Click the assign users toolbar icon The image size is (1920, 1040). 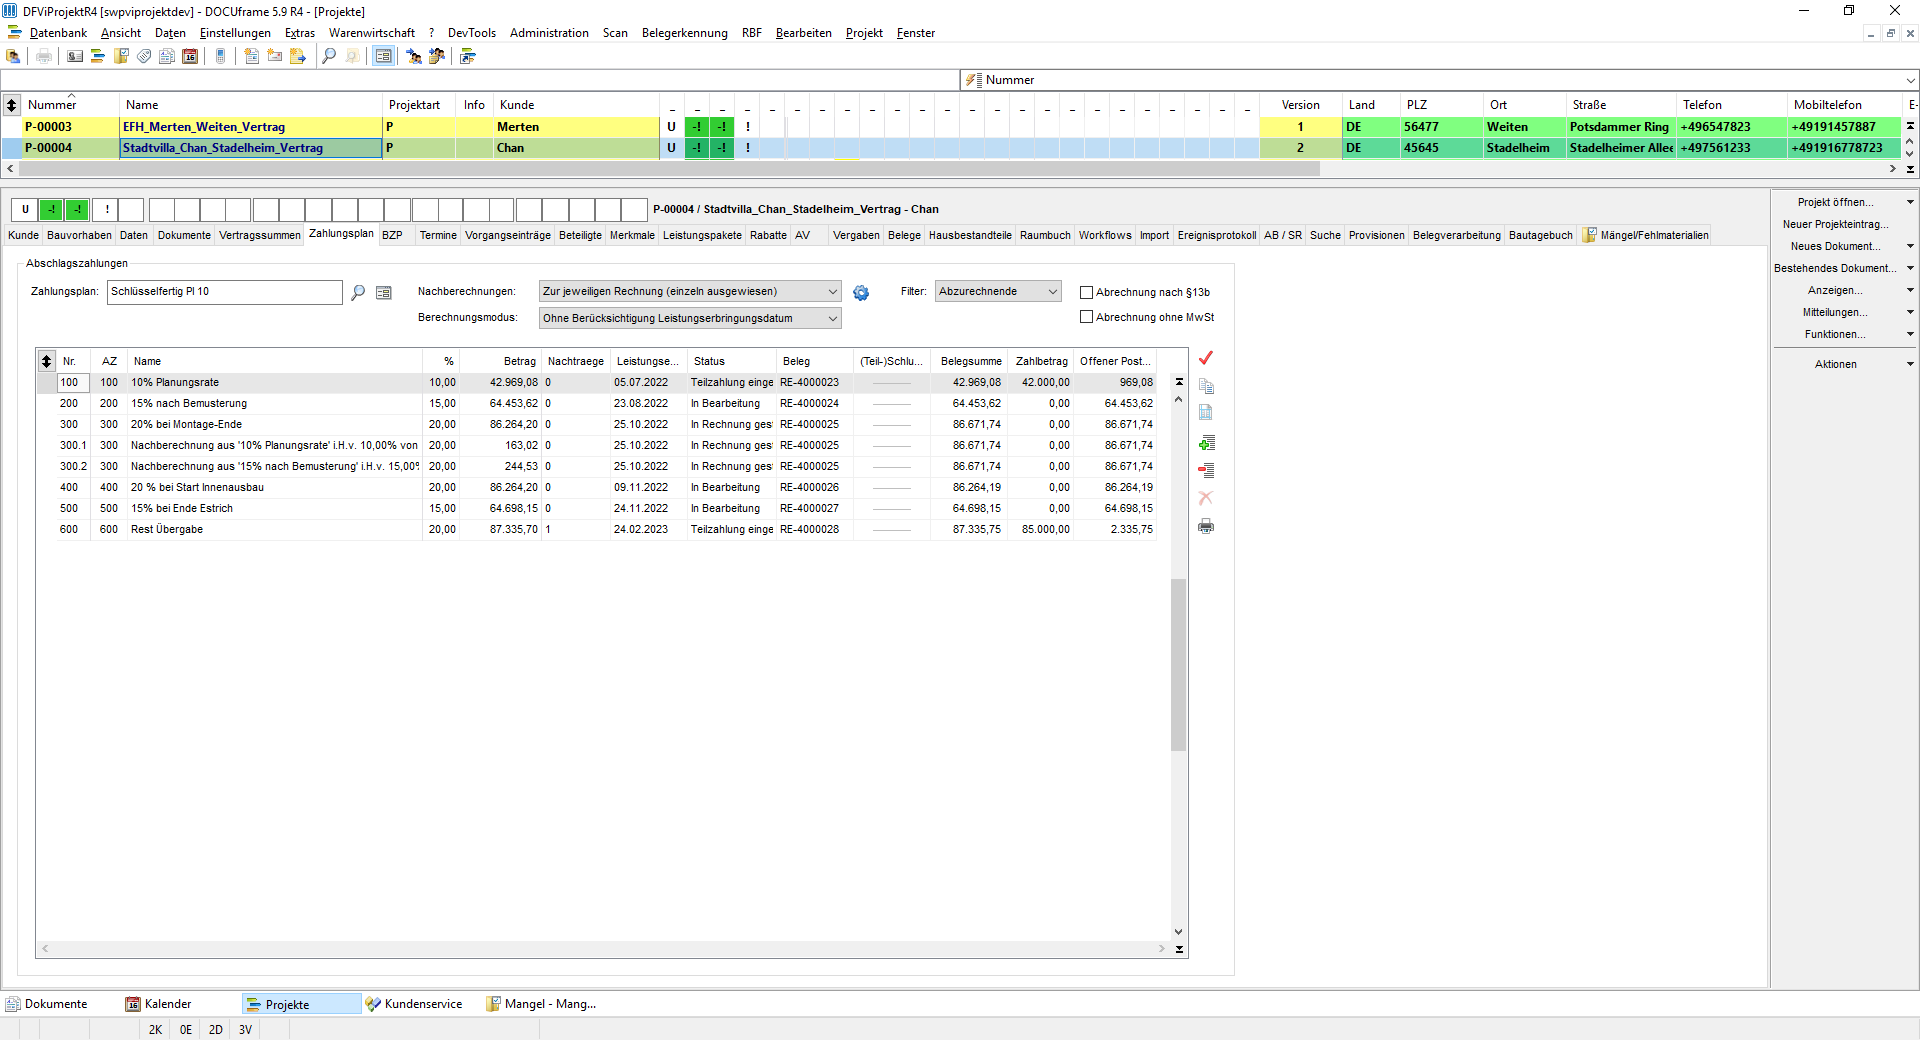click(414, 56)
